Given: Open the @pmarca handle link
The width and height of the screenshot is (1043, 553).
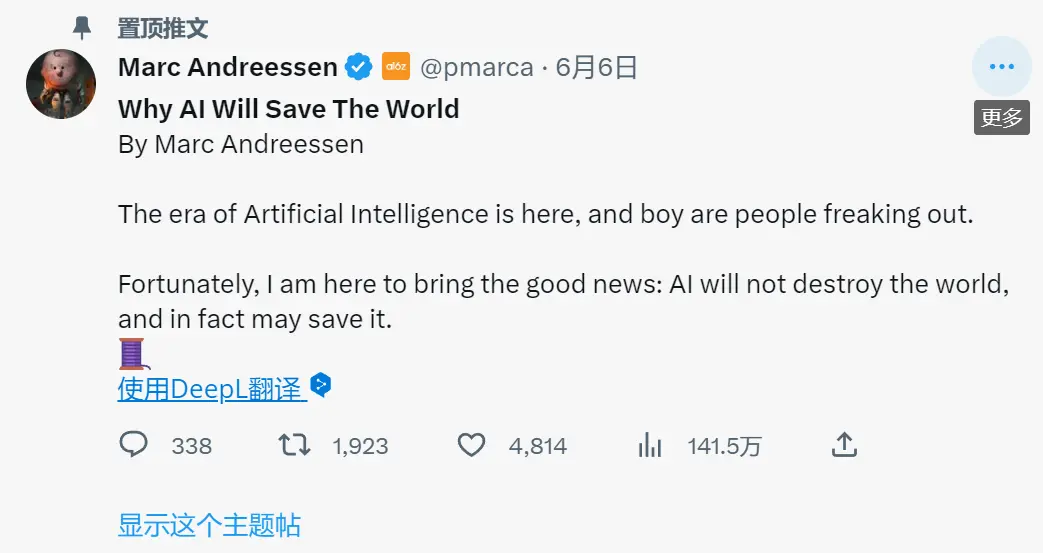Looking at the screenshot, I should pos(476,67).
